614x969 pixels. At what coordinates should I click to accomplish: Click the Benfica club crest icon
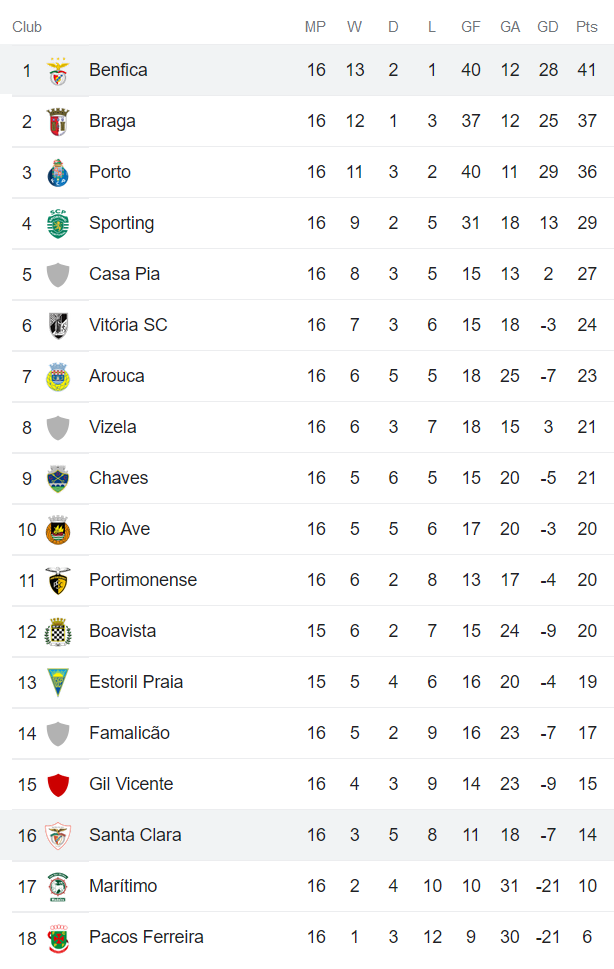(58, 71)
